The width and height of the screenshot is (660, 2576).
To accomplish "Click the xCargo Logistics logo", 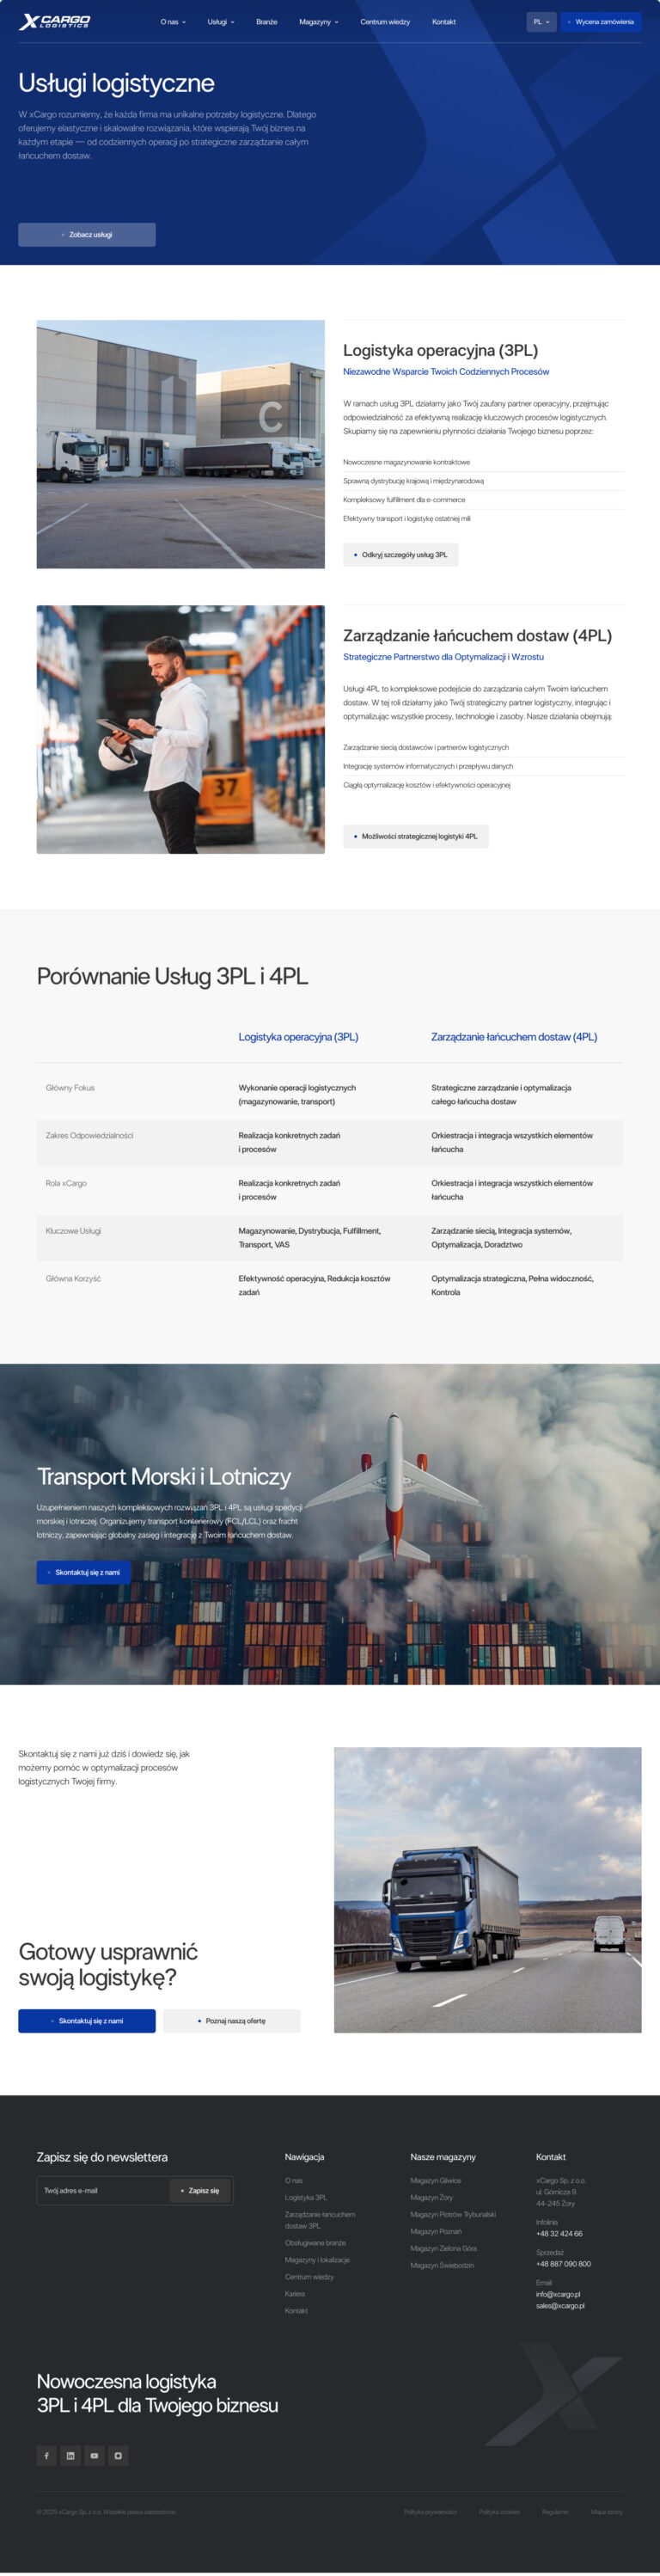I will [x=55, y=22].
